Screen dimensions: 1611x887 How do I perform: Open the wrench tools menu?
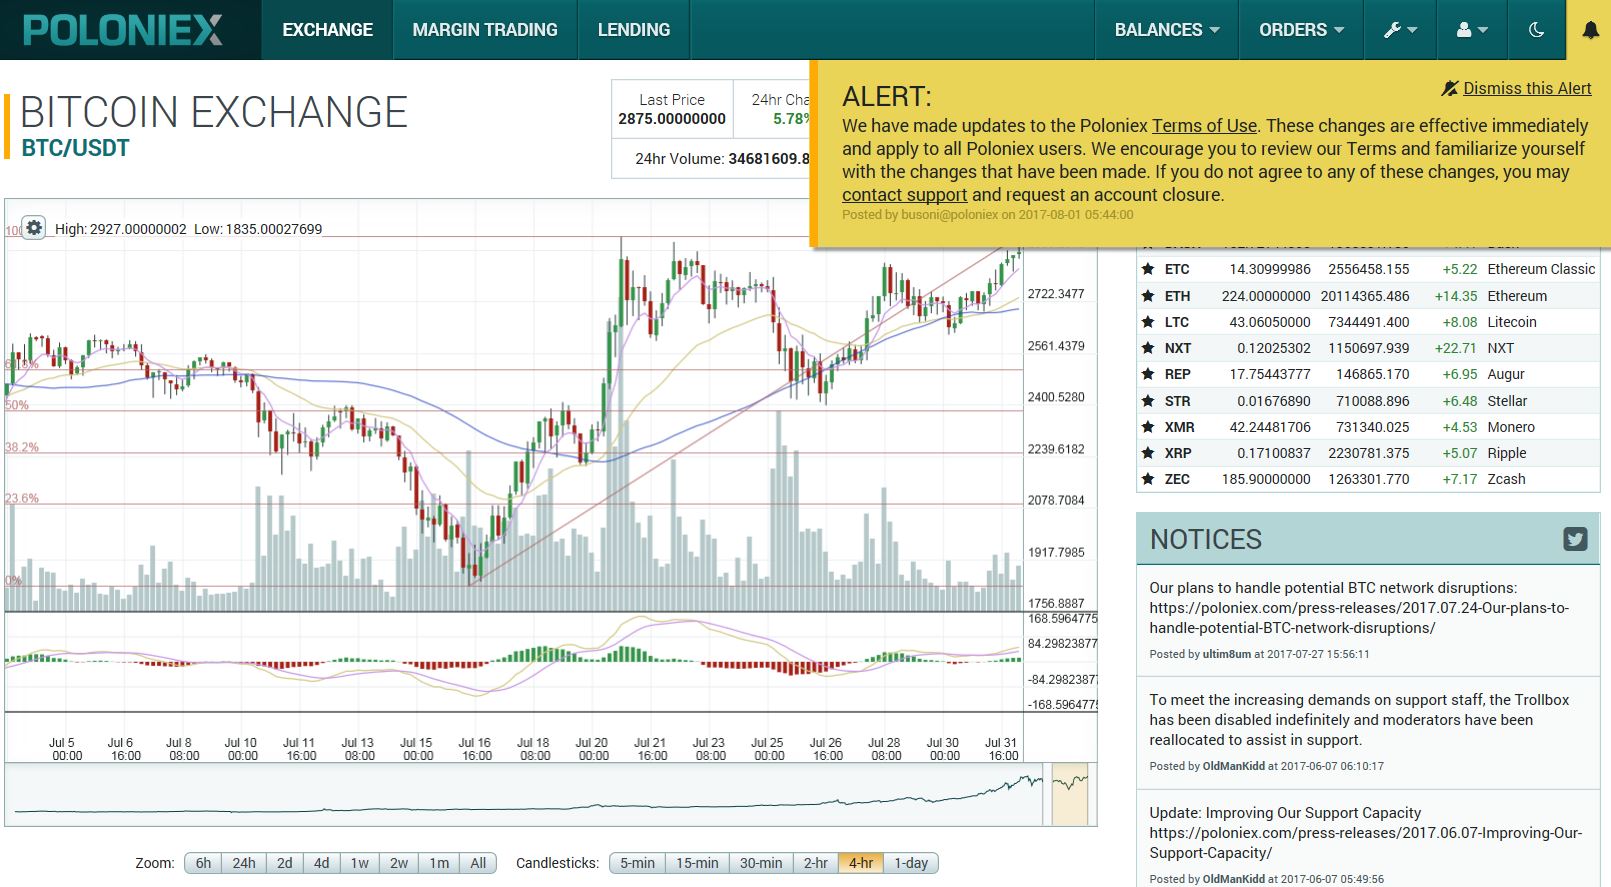1400,30
